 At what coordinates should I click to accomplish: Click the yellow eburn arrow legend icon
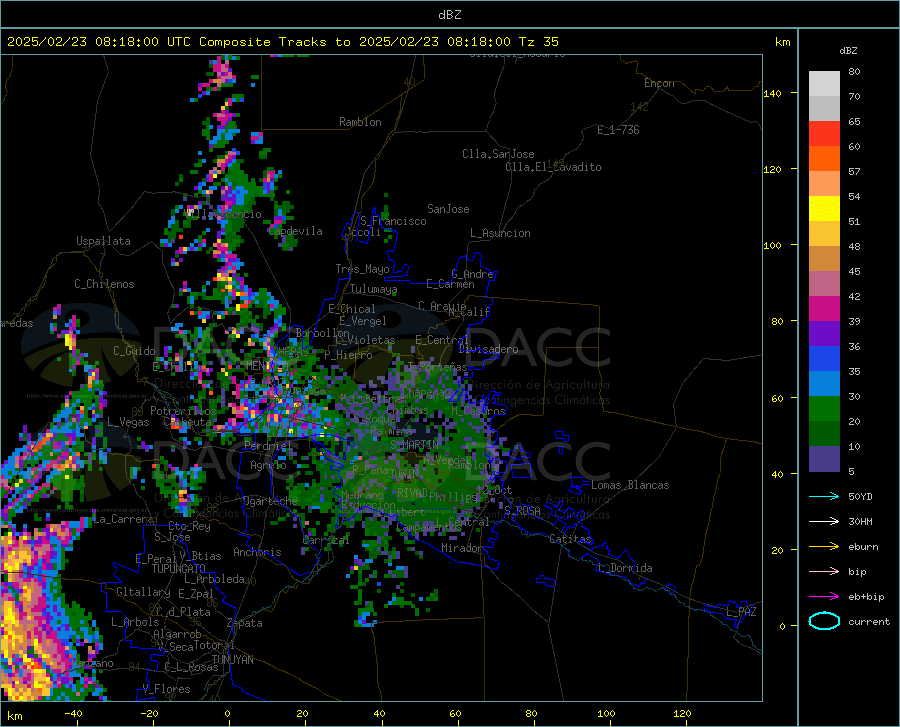pos(824,547)
